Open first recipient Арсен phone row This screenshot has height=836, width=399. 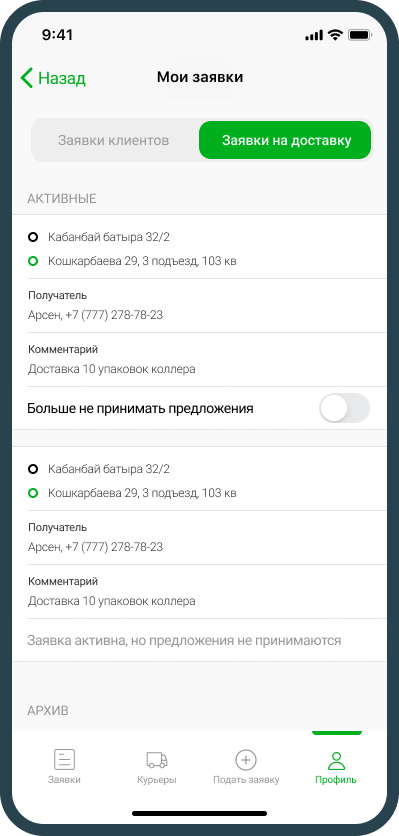200,306
